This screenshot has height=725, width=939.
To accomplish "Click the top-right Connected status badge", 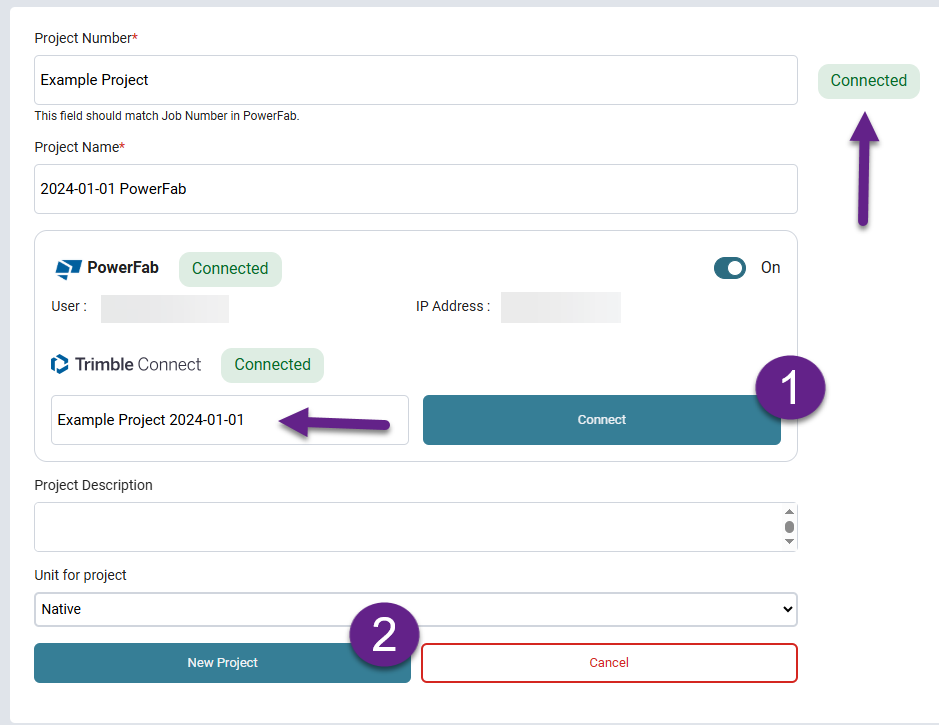I will (868, 81).
